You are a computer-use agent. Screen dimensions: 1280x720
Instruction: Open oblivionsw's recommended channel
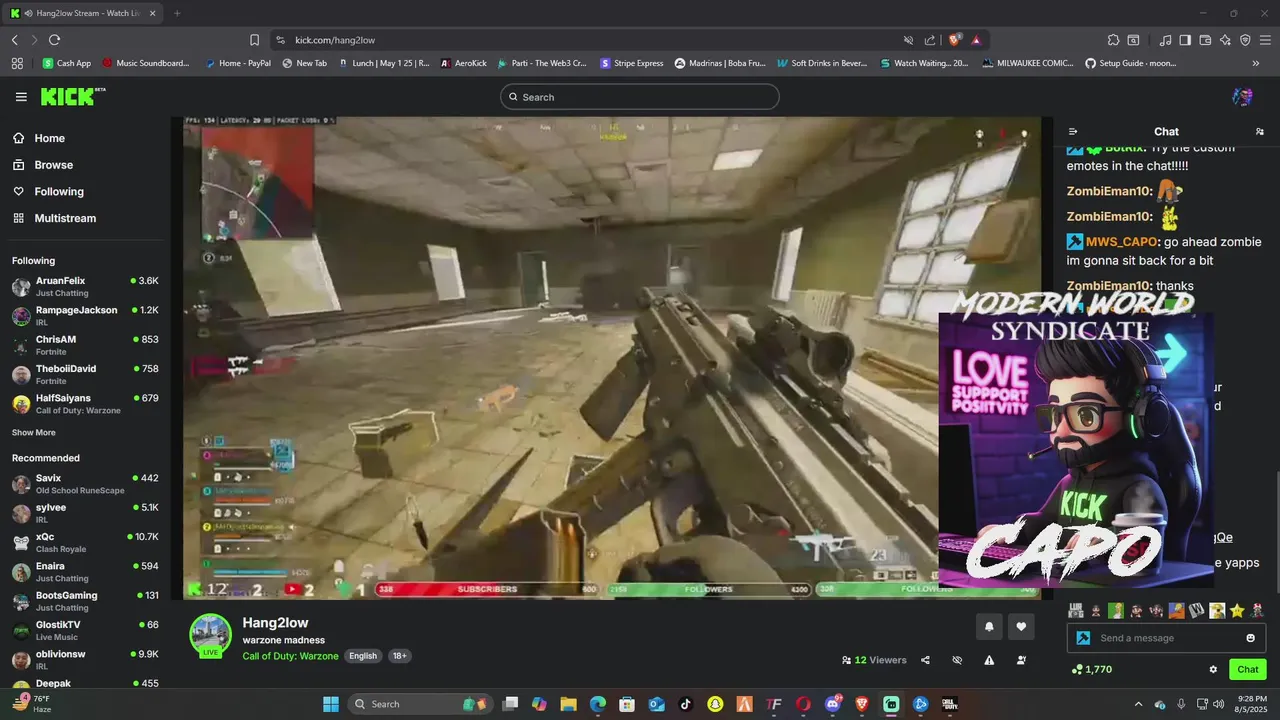85,660
